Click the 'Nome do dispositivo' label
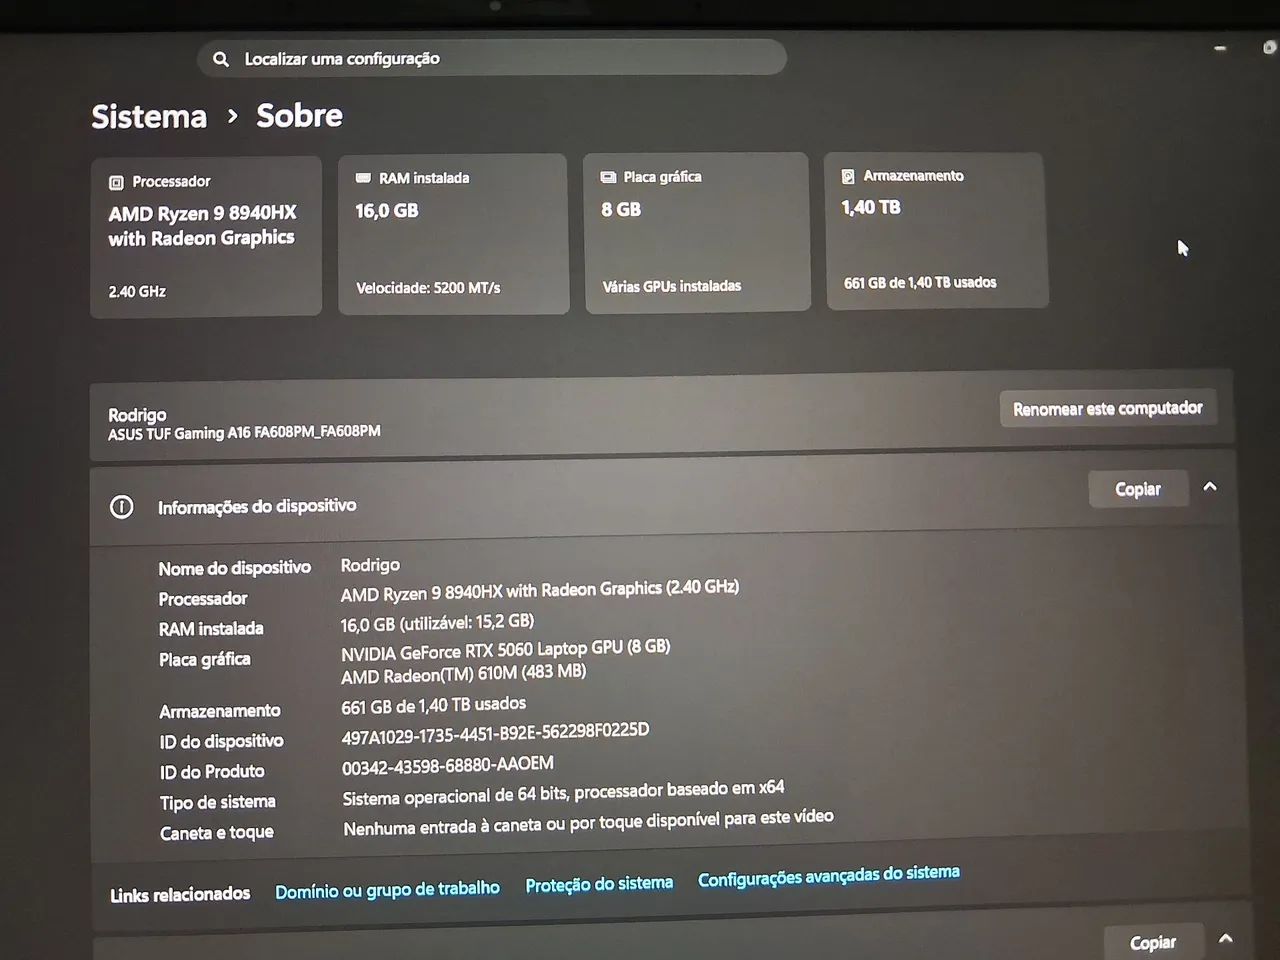1280x960 pixels. tap(234, 568)
